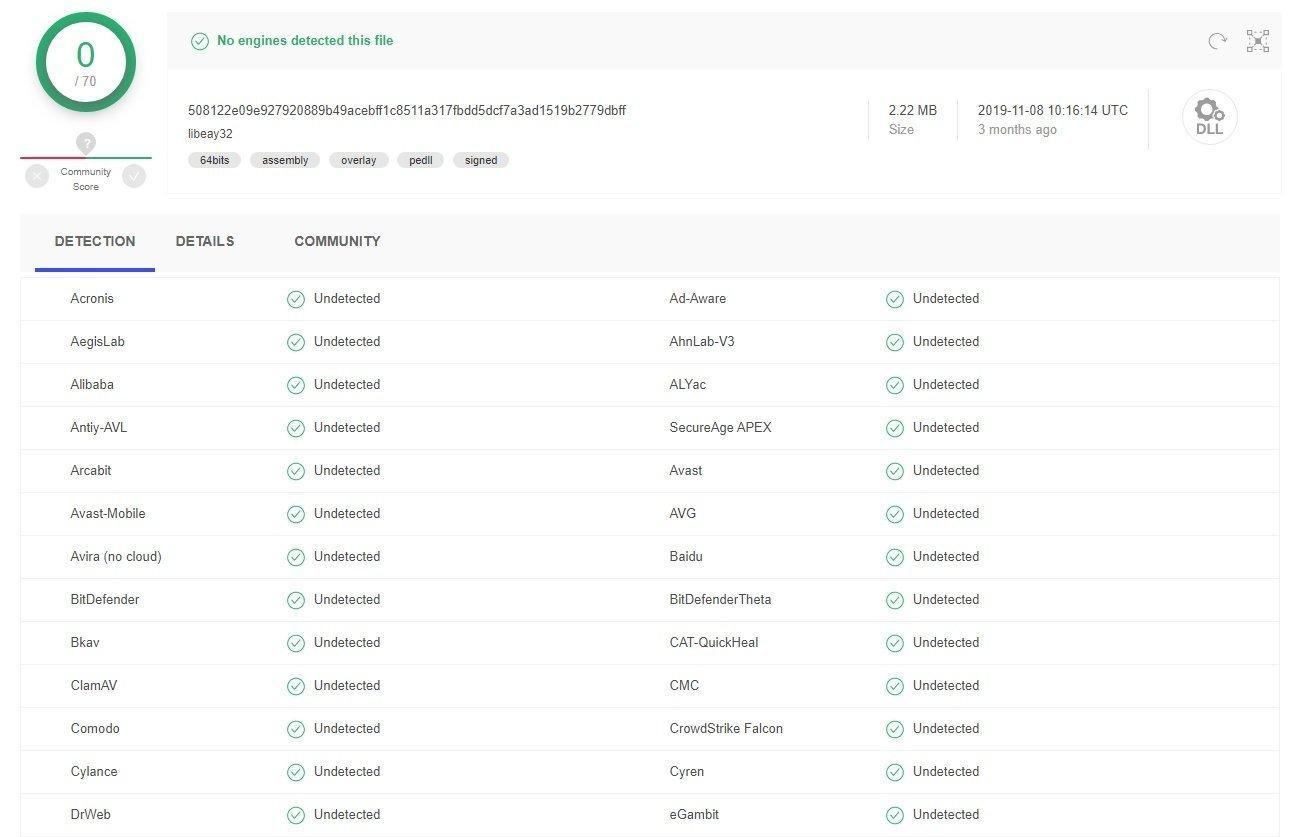Screen dimensions: 1295x837
Task: Vote malicious with the X community icon
Action: [37, 176]
